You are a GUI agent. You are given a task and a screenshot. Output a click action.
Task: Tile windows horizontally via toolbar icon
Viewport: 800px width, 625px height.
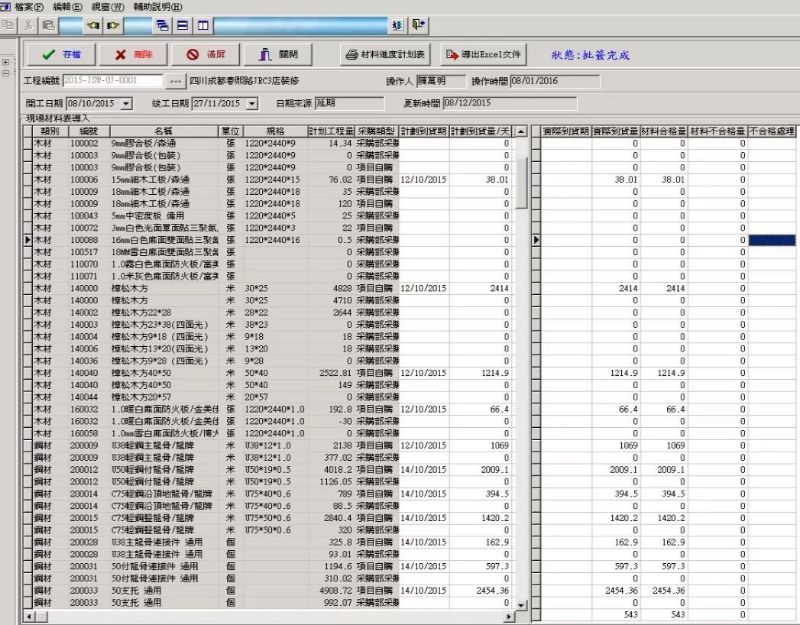coord(183,25)
